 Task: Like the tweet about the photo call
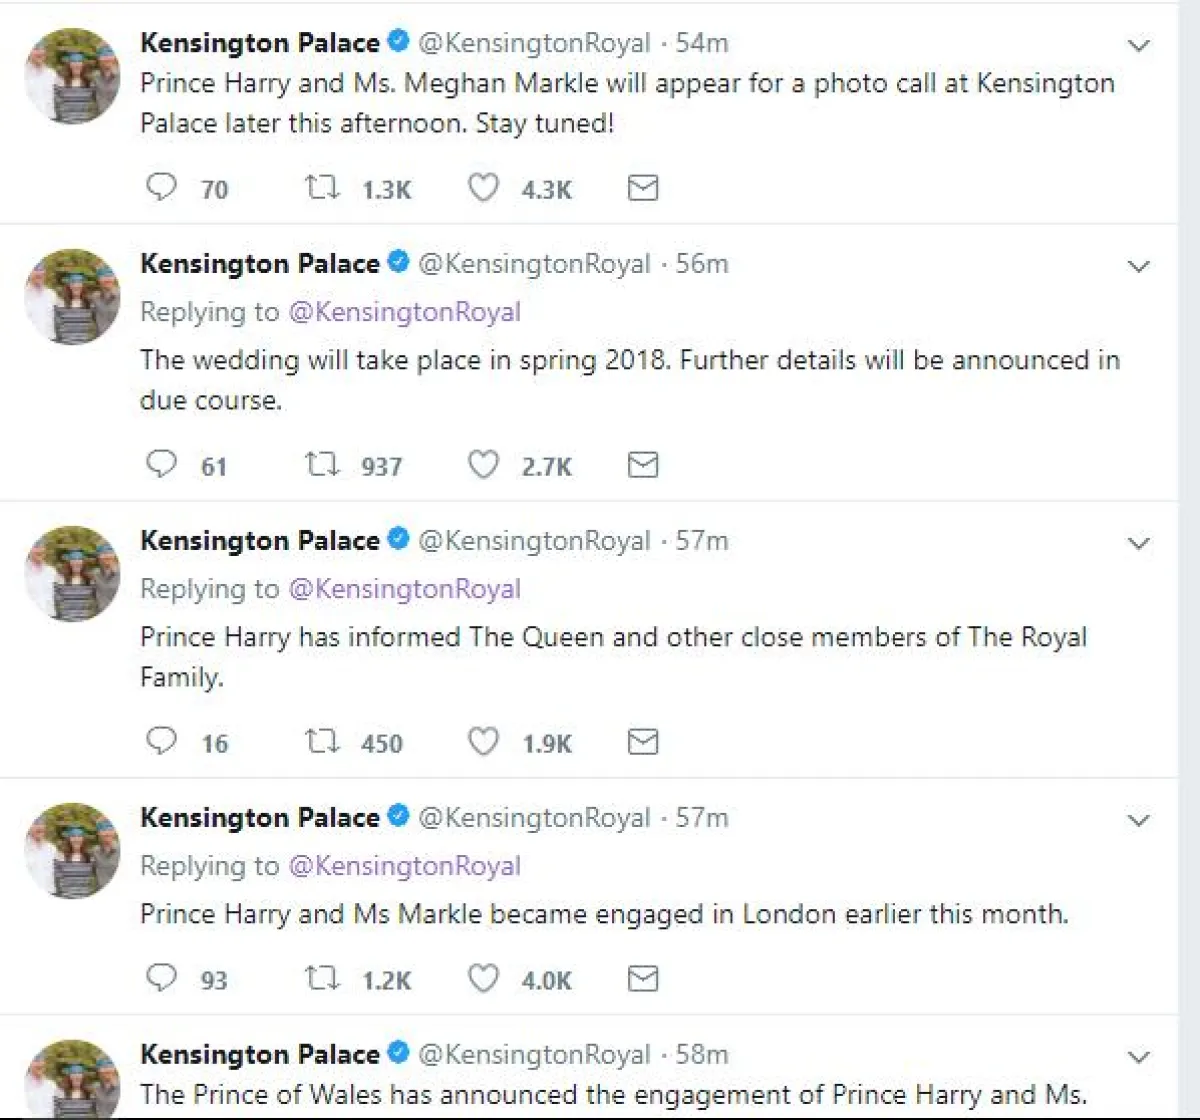pos(484,188)
